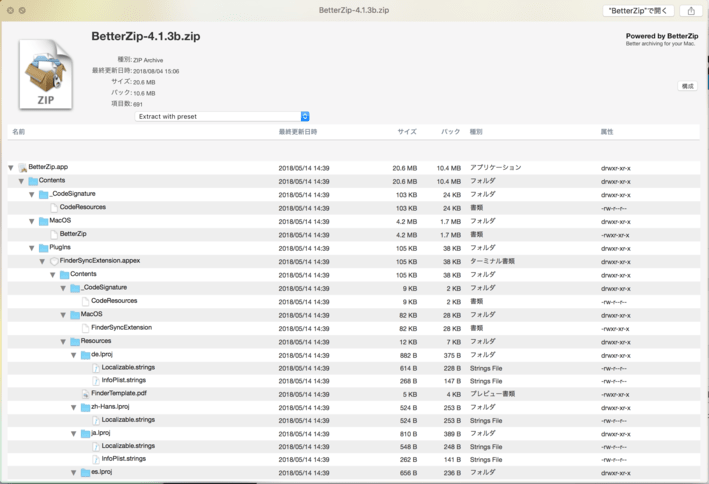Click the BetterZip.app application icon
The image size is (709, 484).
23,168
